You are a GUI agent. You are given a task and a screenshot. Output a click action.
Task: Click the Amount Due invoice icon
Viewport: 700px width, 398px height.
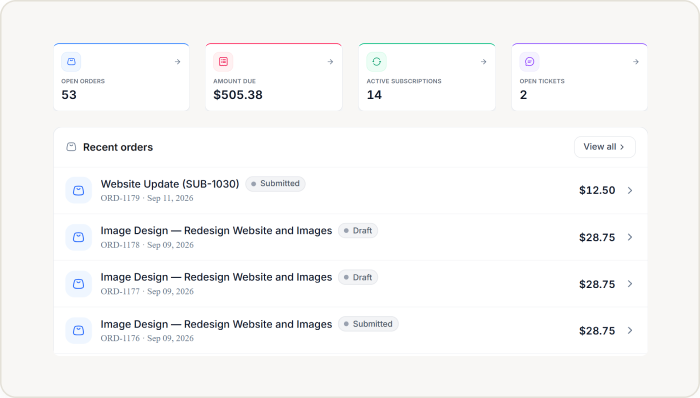click(223, 62)
